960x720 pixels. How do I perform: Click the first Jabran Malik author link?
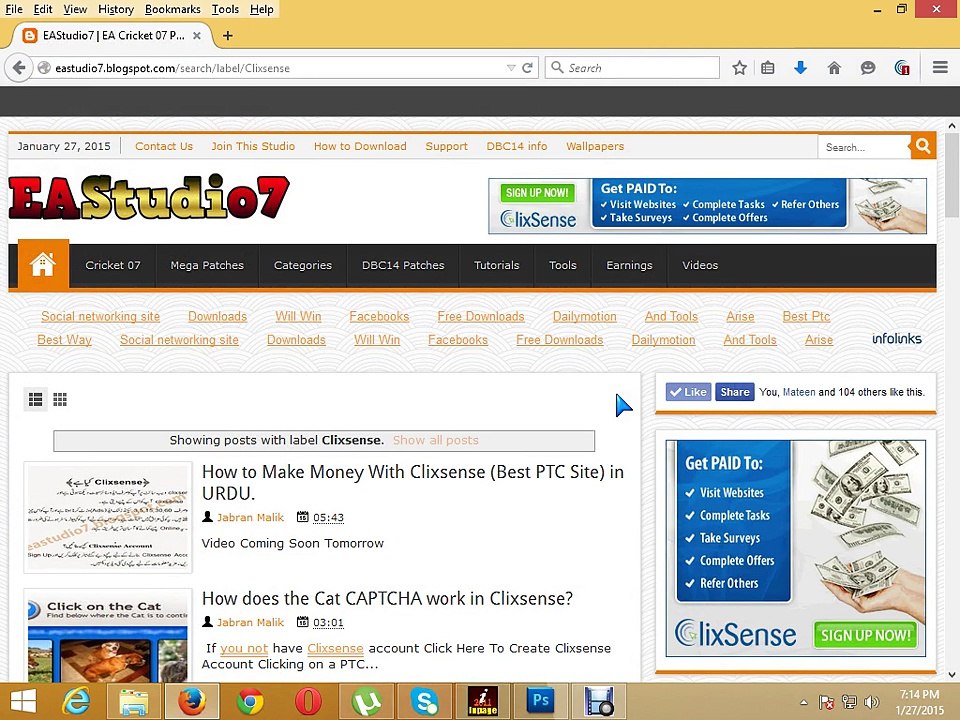(x=250, y=517)
